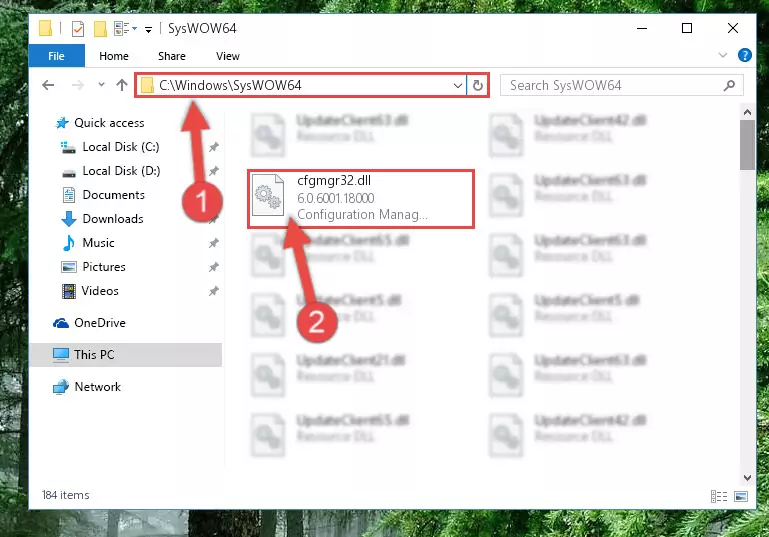This screenshot has height=537, width=769.
Task: Refresh the SysWOW64 folder
Action: pos(478,86)
